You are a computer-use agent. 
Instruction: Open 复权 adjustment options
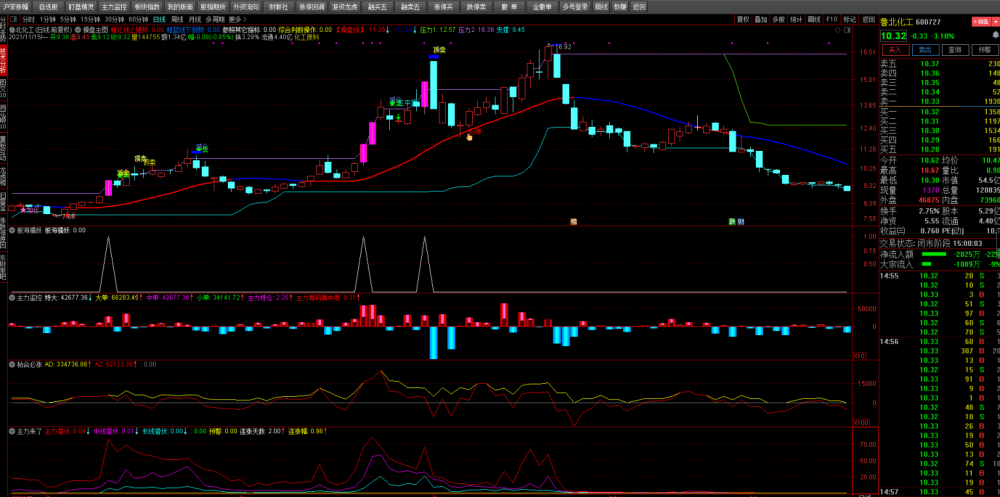coord(742,19)
